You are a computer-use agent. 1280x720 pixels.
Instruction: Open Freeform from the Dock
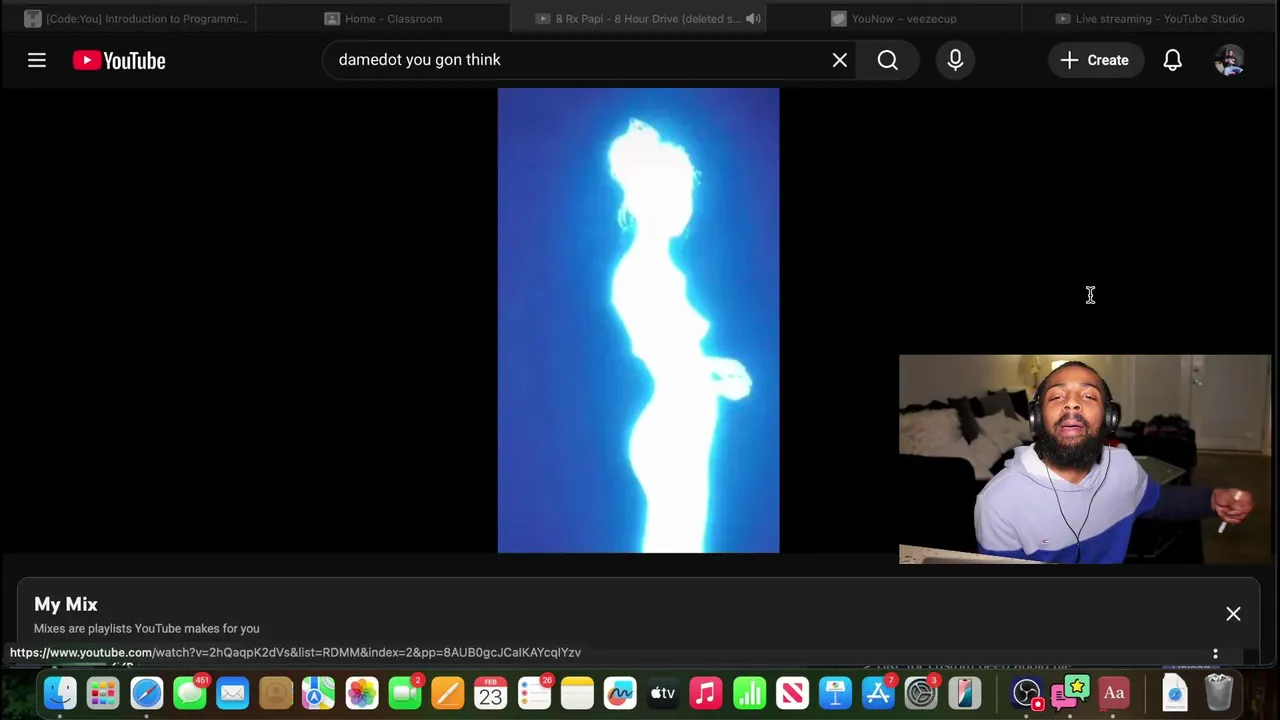[x=620, y=693]
